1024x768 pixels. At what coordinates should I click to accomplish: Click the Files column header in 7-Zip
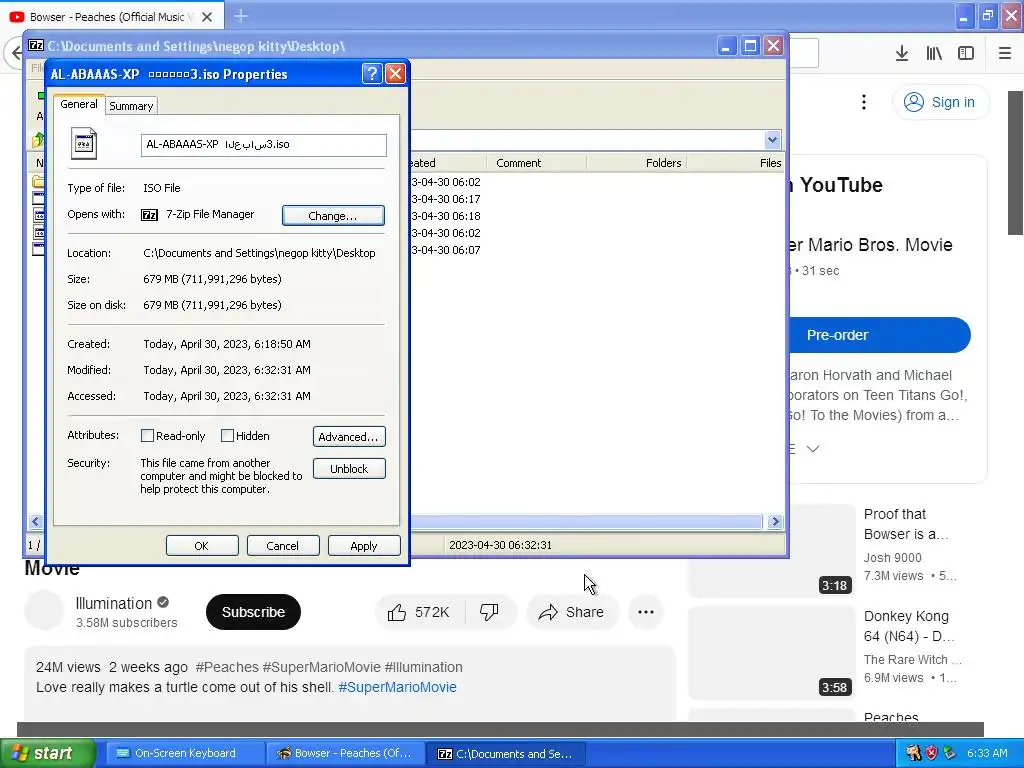tap(735, 163)
